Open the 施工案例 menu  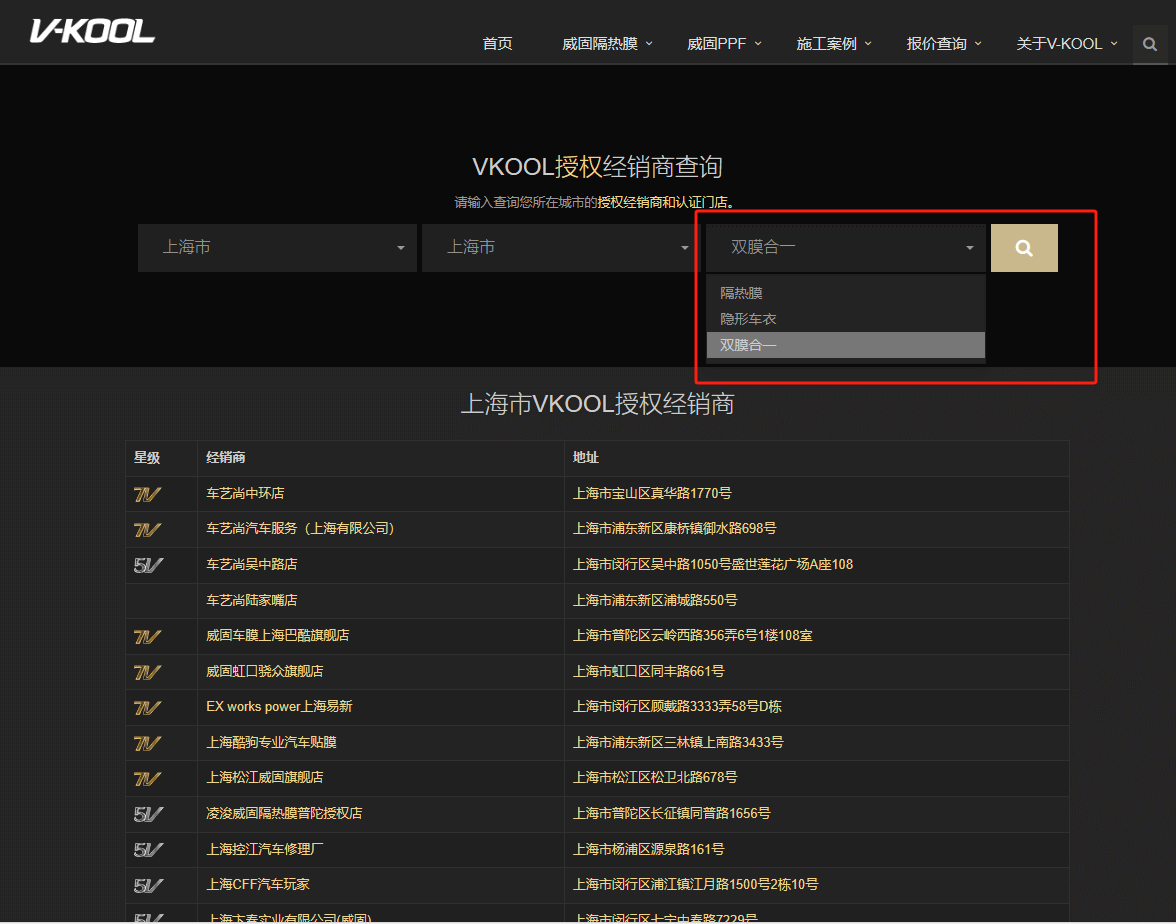coord(833,44)
